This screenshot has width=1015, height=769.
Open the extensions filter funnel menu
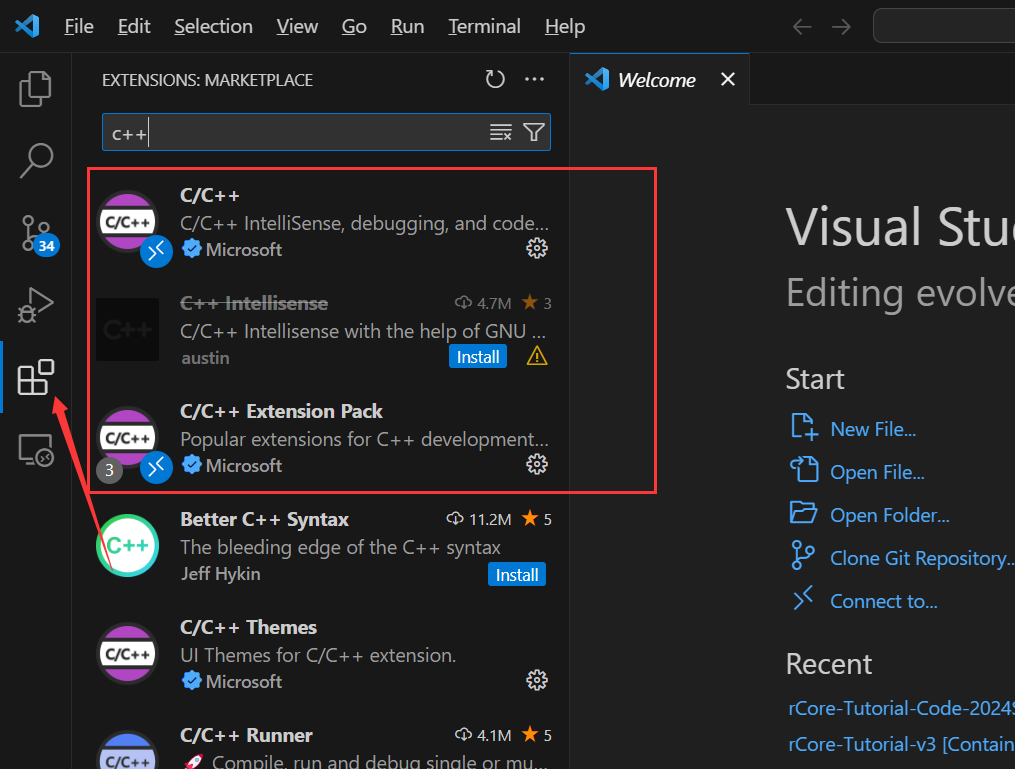click(533, 133)
